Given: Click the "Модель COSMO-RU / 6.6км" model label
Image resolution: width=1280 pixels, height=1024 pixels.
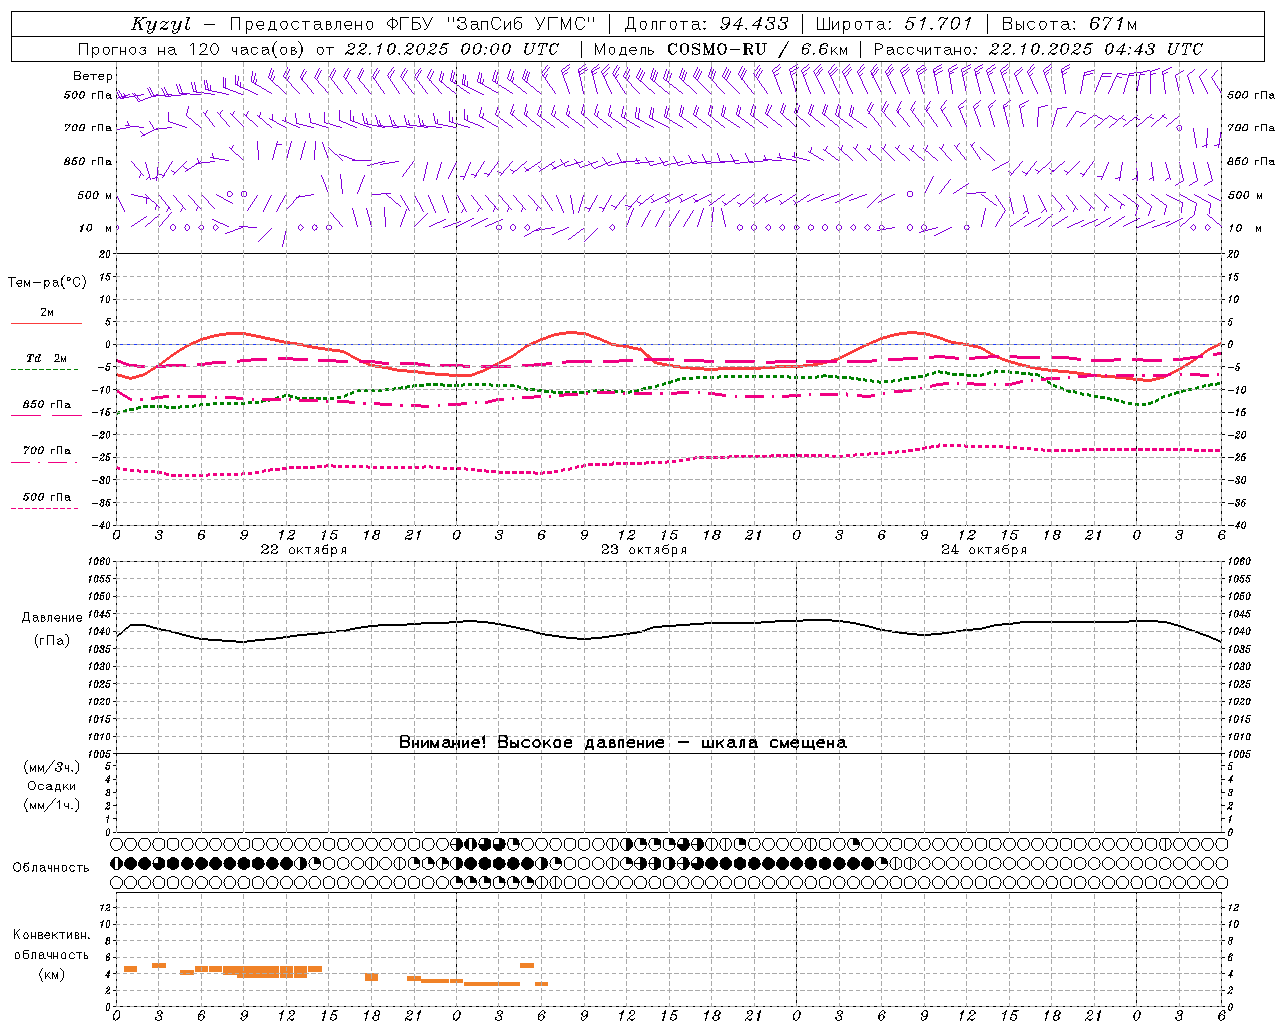Looking at the screenshot, I should coord(720,49).
